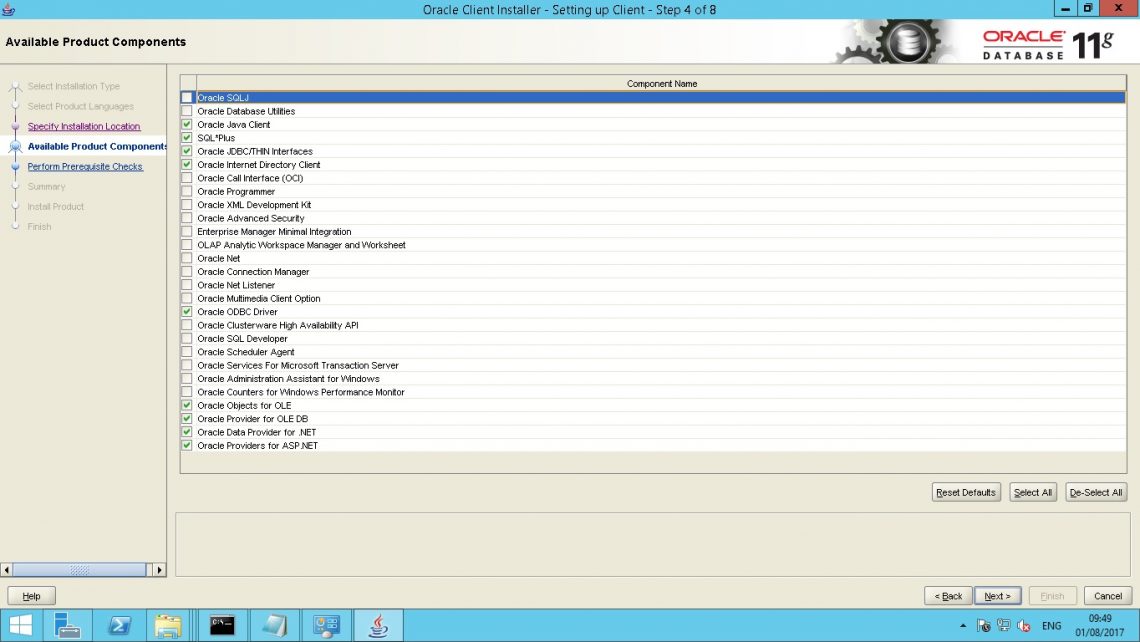Proceed with the Next button
Screen dimensions: 1140x642
point(998,595)
